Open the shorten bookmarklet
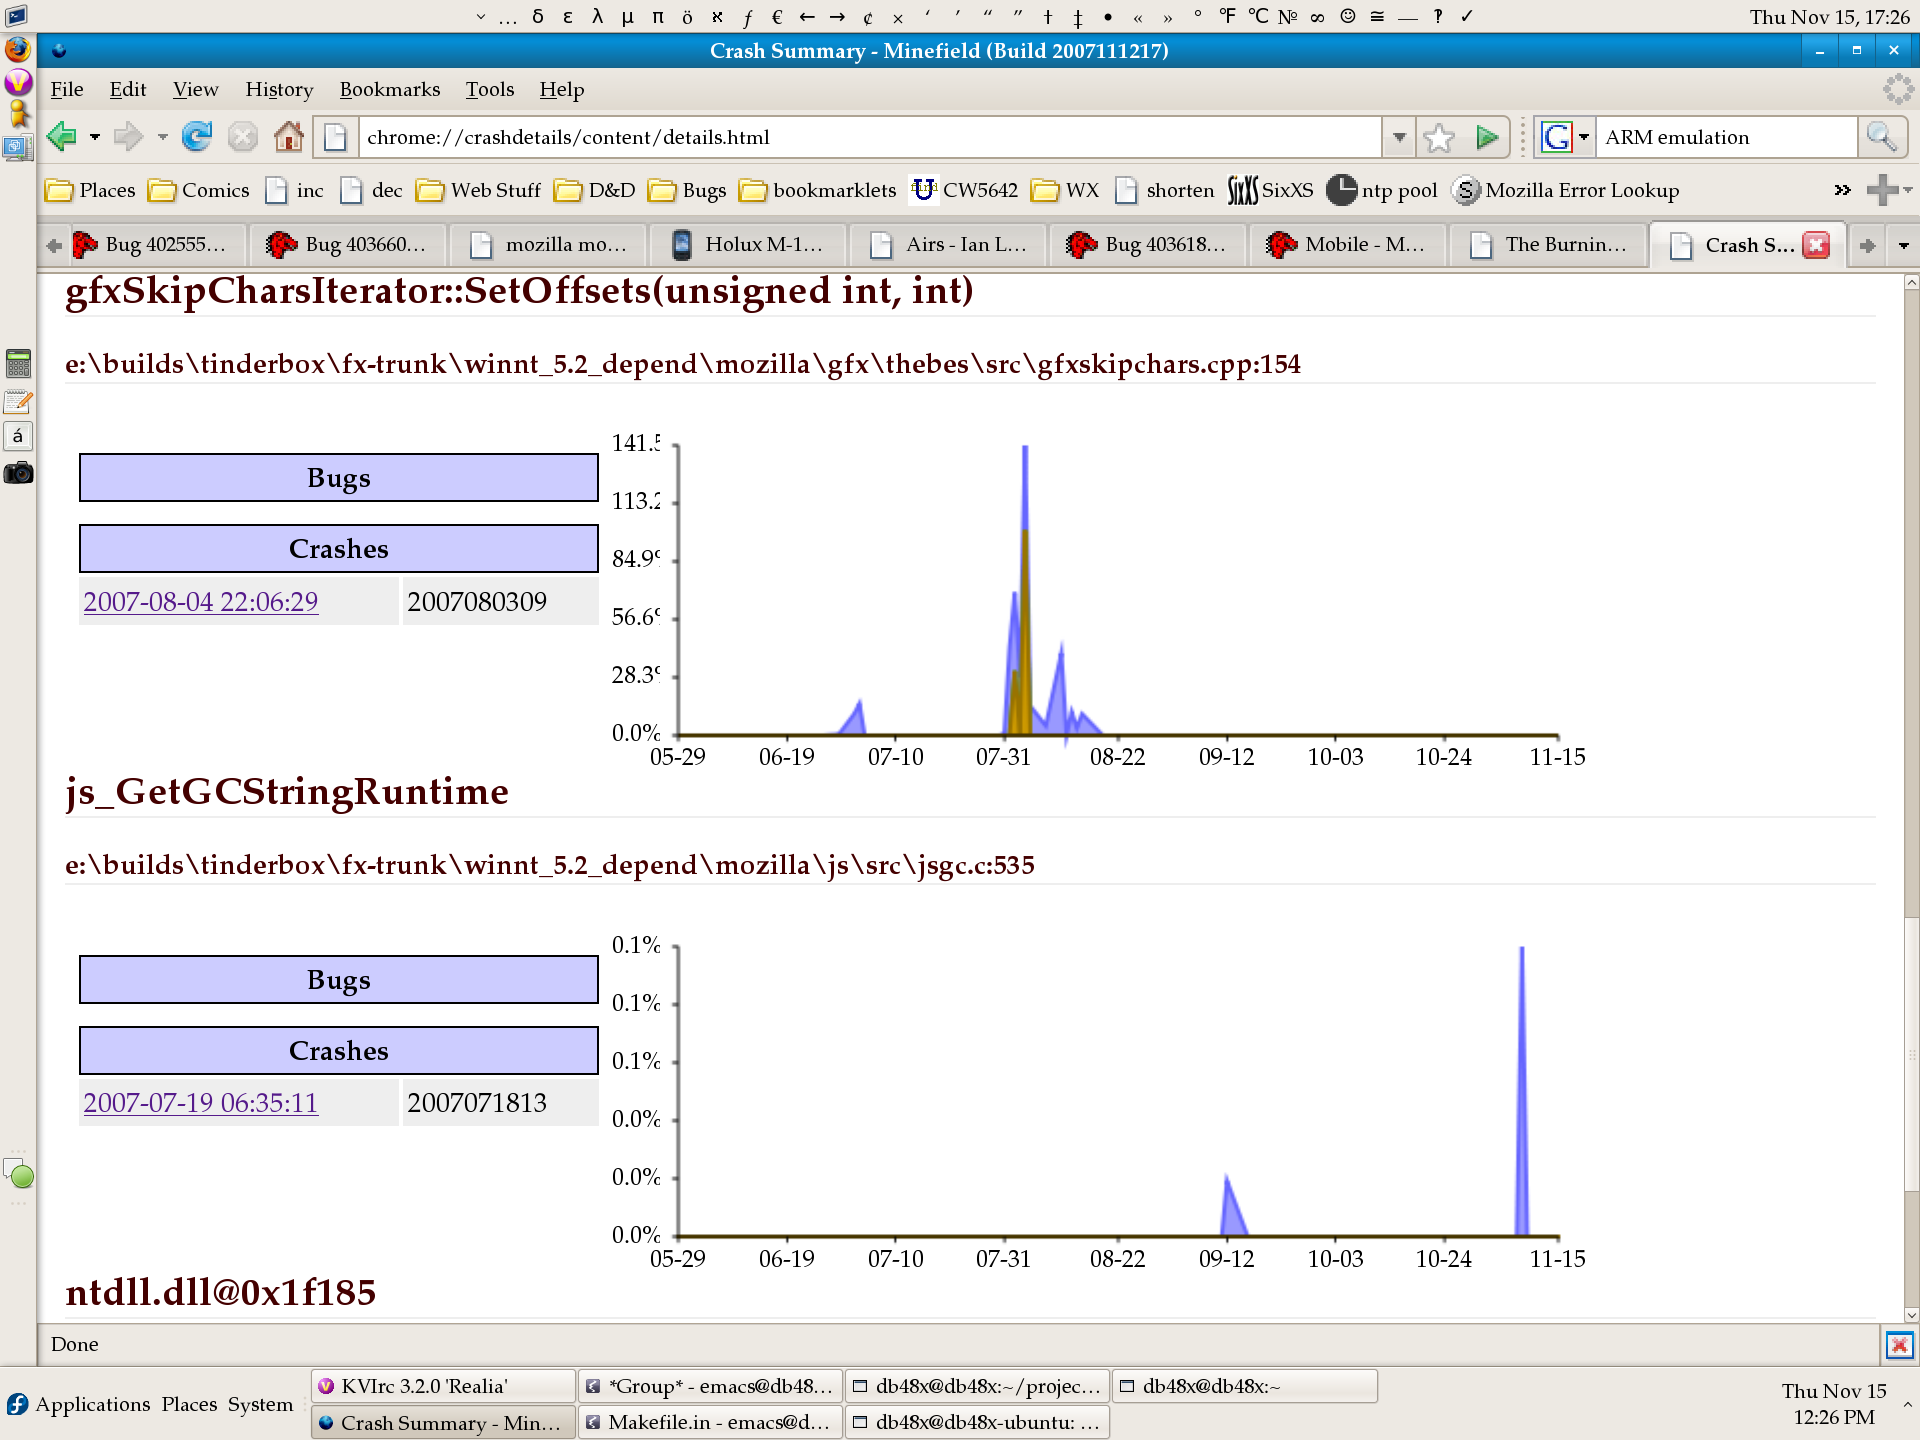1920x1440 pixels. coord(1164,190)
